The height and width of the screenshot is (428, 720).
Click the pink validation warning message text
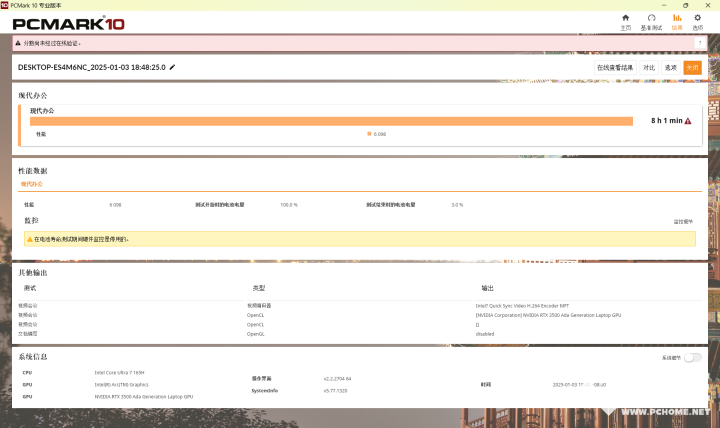coord(52,43)
